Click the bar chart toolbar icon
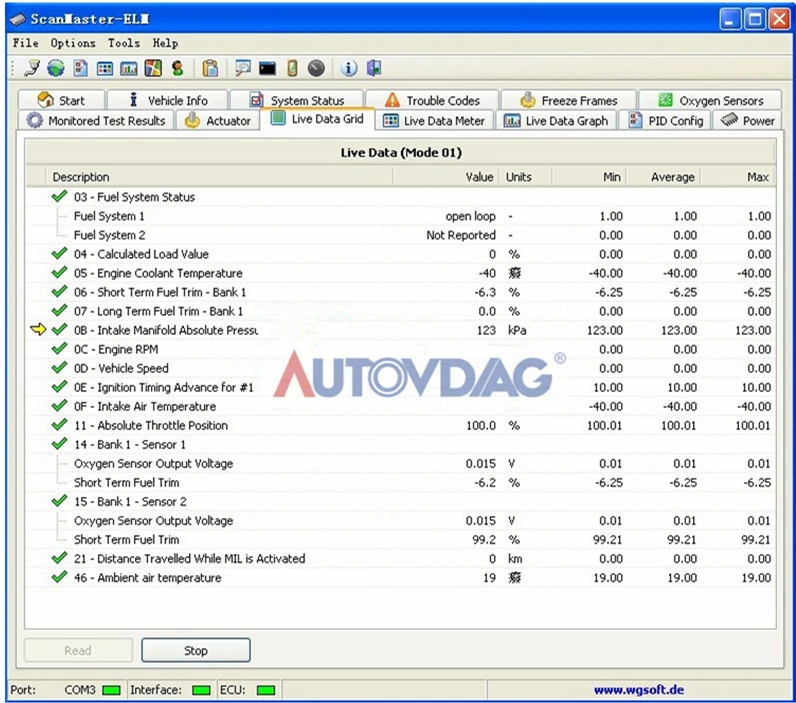796x703 pixels. (x=128, y=68)
